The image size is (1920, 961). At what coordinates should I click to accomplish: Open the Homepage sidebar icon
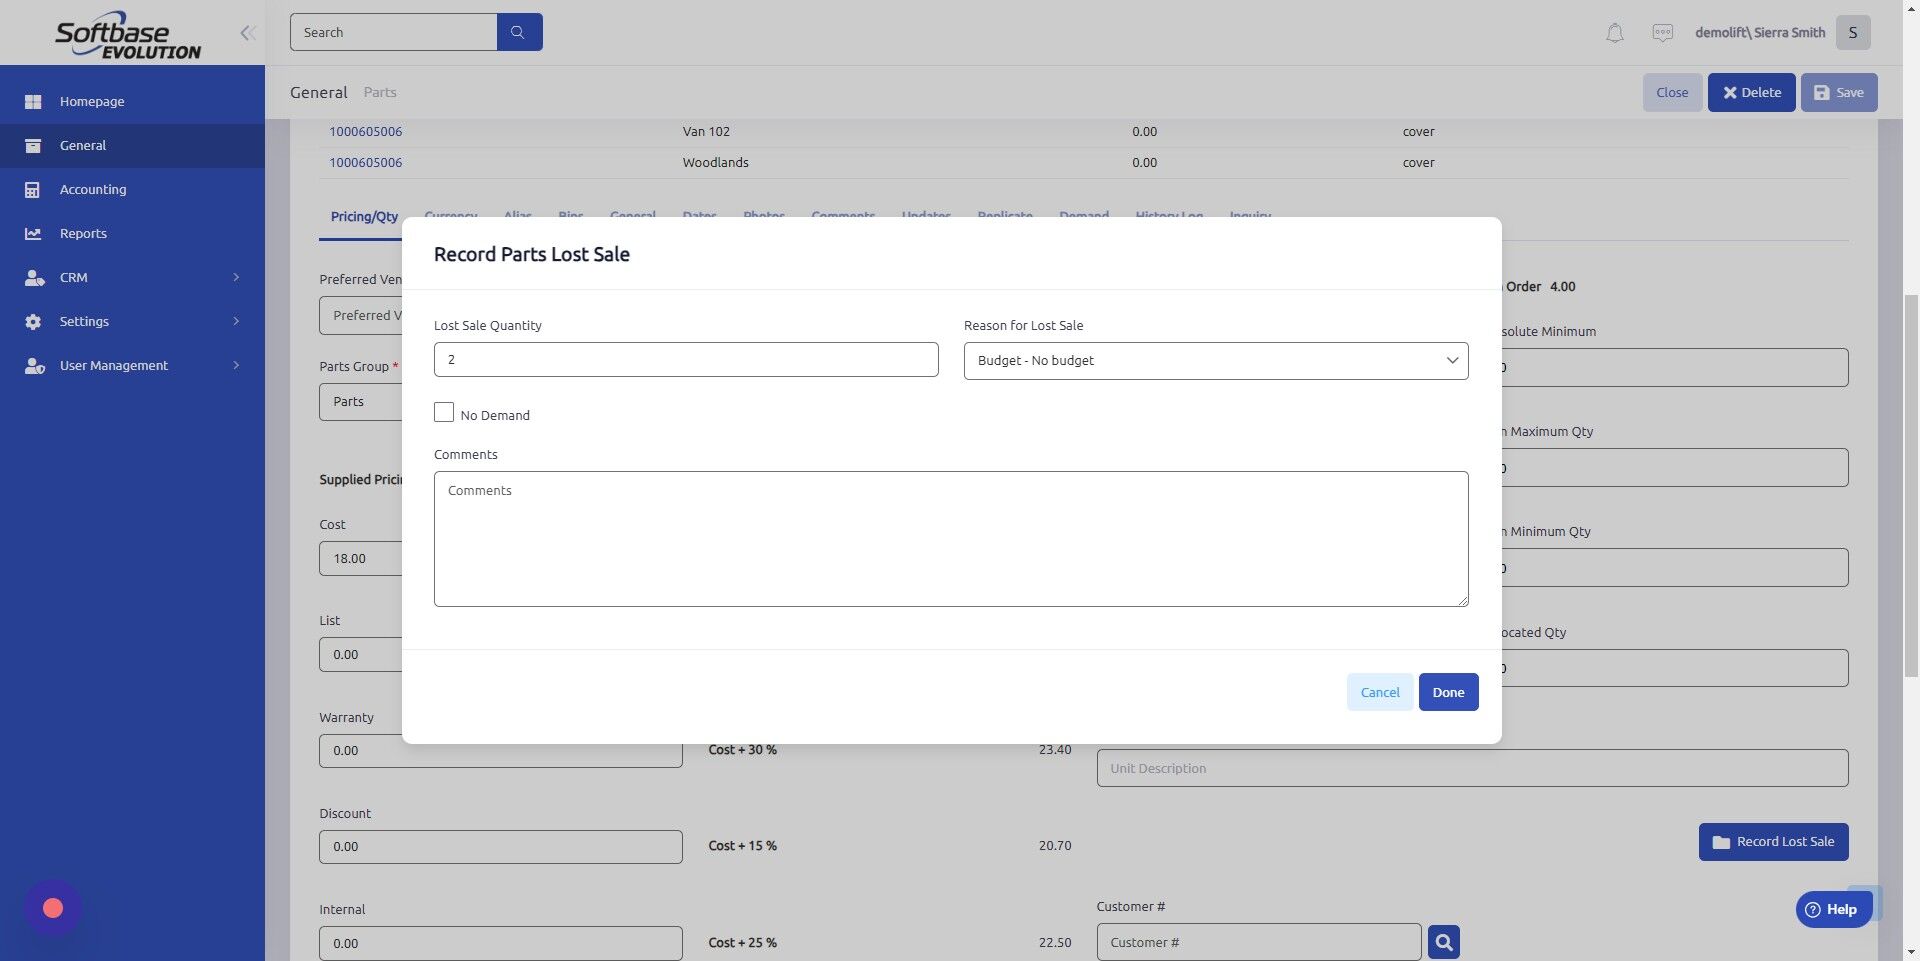[33, 101]
